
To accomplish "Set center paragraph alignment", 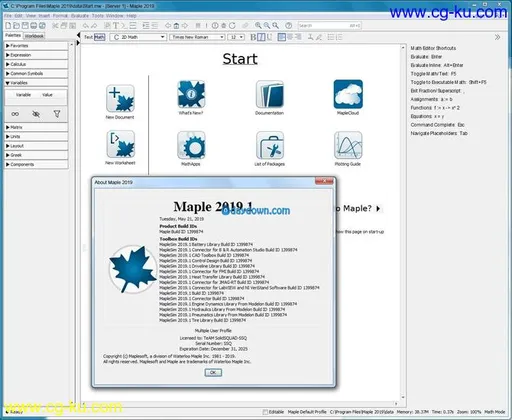I will [x=290, y=37].
